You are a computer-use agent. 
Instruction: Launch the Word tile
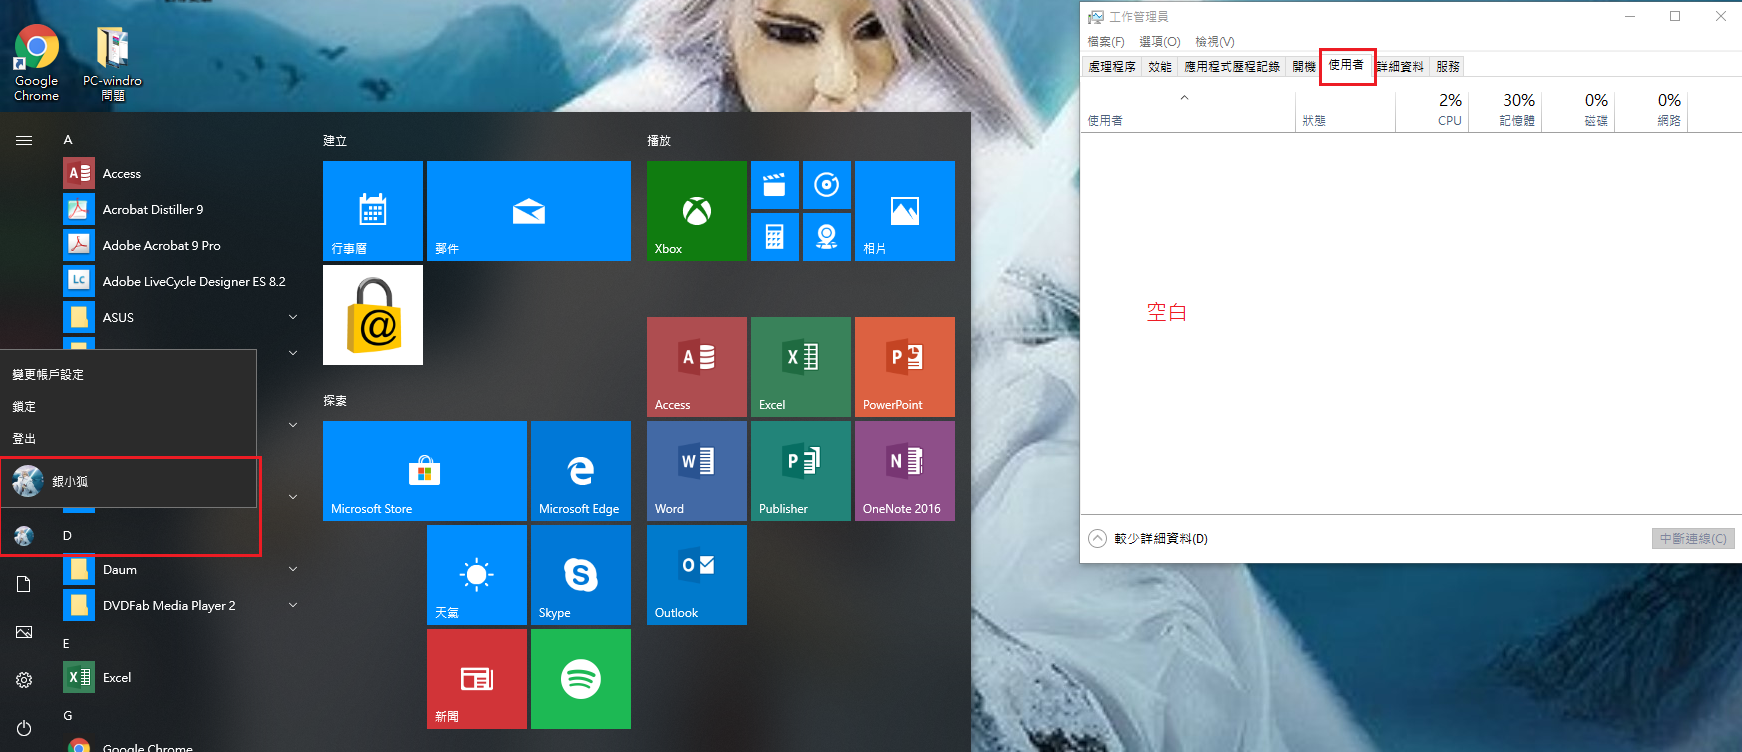[697, 471]
